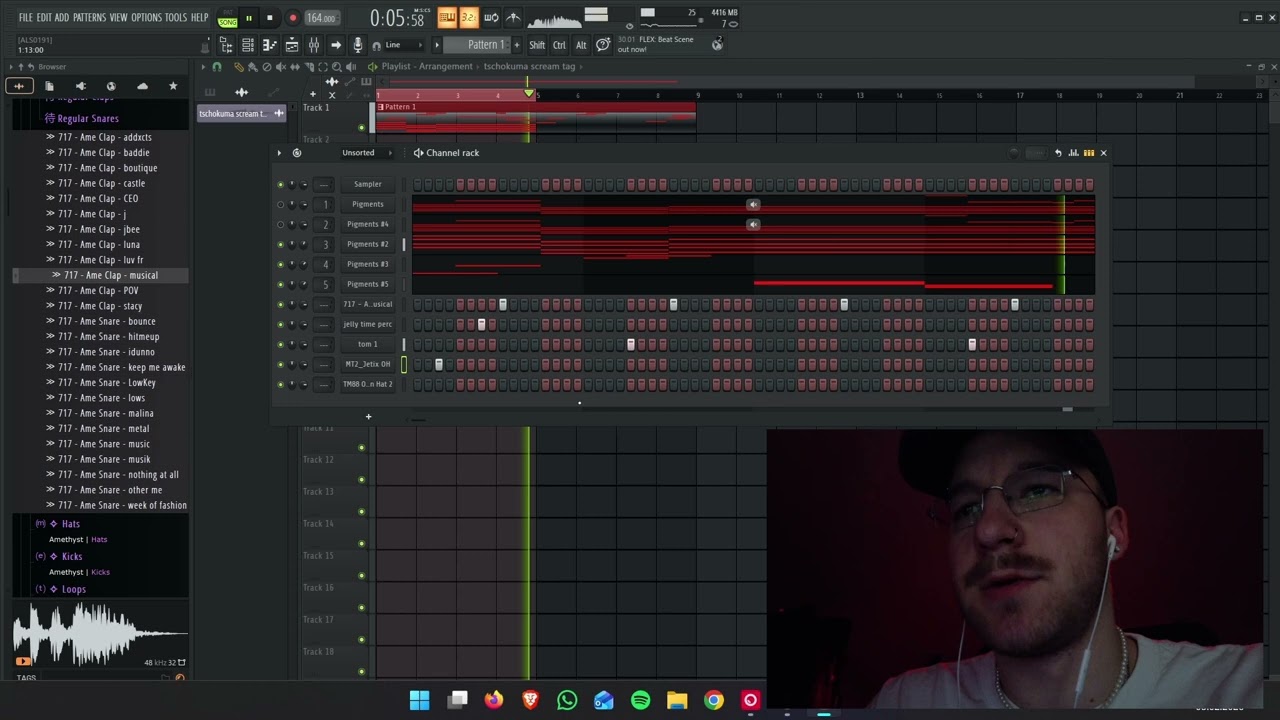Click the record button
Viewport: 1280px width, 720px height.
point(292,18)
